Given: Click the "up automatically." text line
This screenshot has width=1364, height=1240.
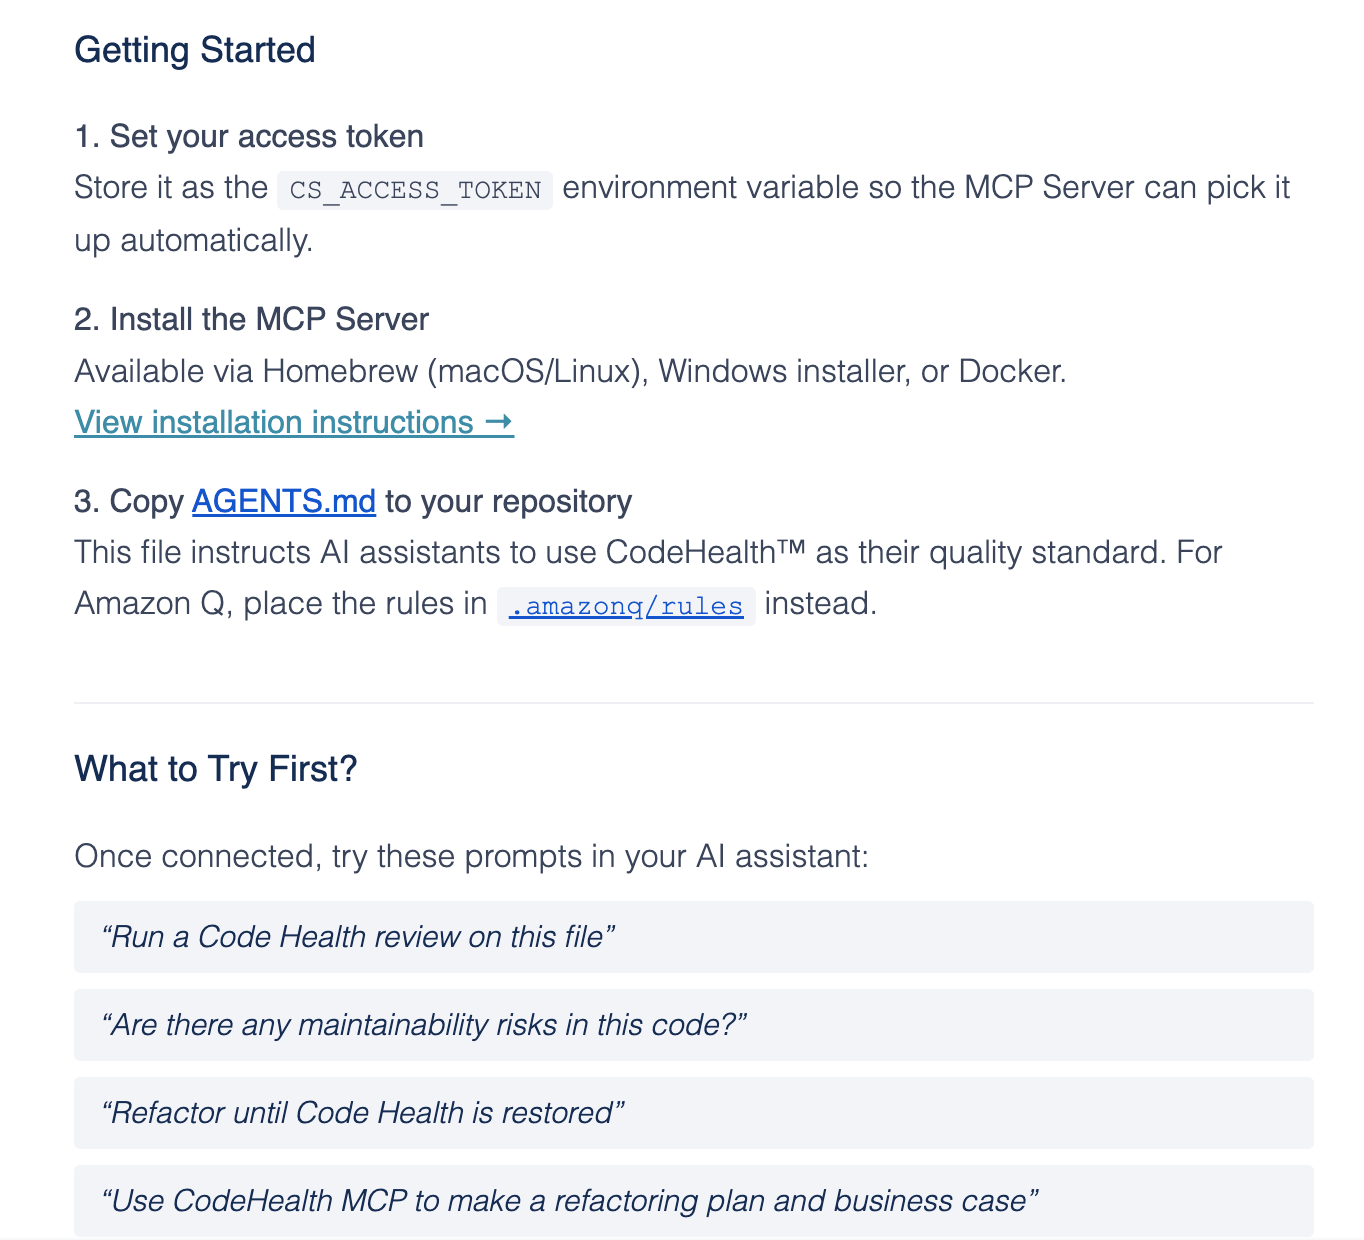Looking at the screenshot, I should (193, 241).
